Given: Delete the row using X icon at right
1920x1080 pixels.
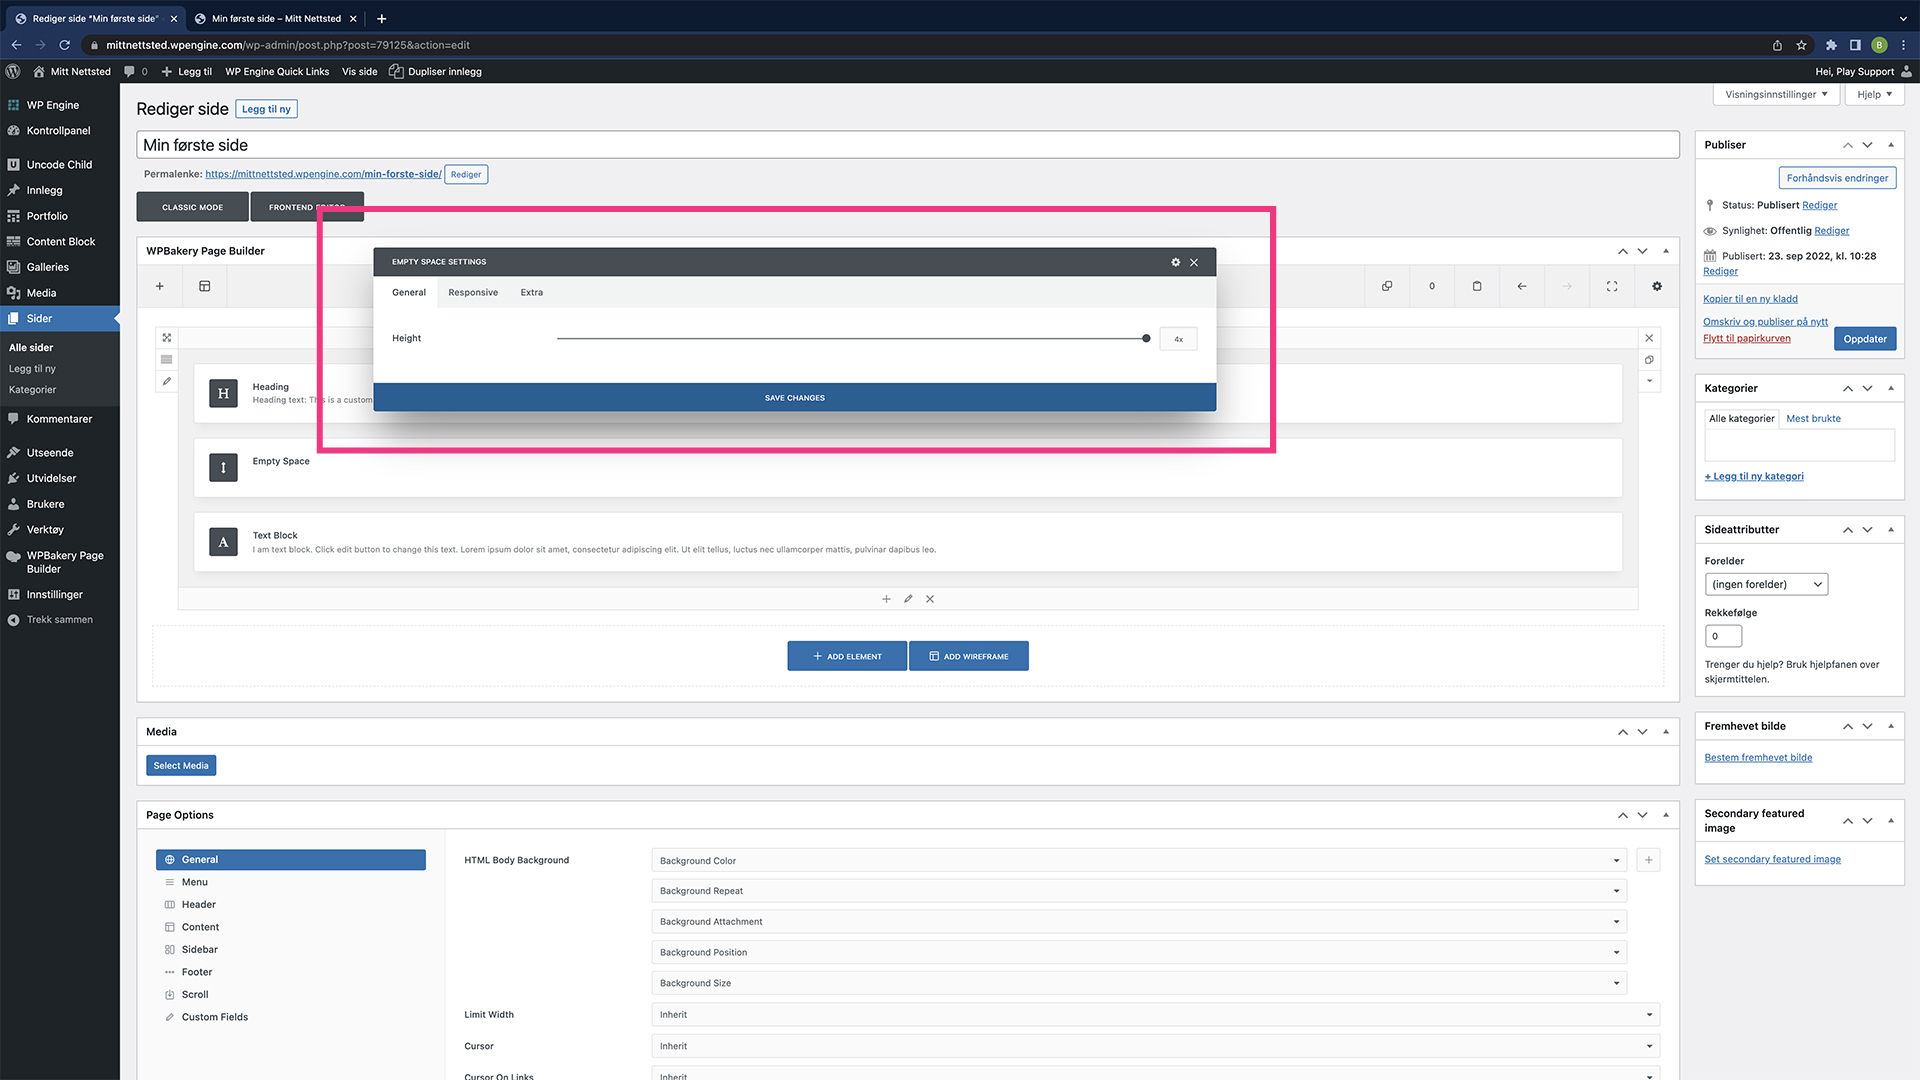Looking at the screenshot, I should pos(1650,338).
